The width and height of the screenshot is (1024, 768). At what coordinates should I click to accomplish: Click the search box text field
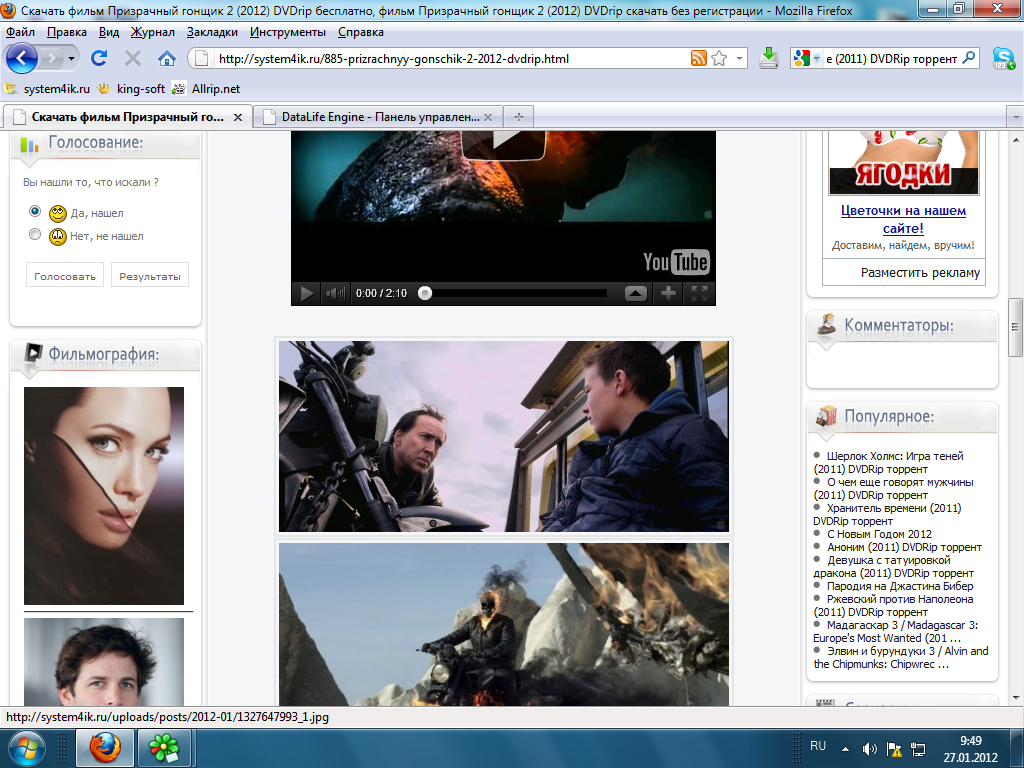[891, 59]
